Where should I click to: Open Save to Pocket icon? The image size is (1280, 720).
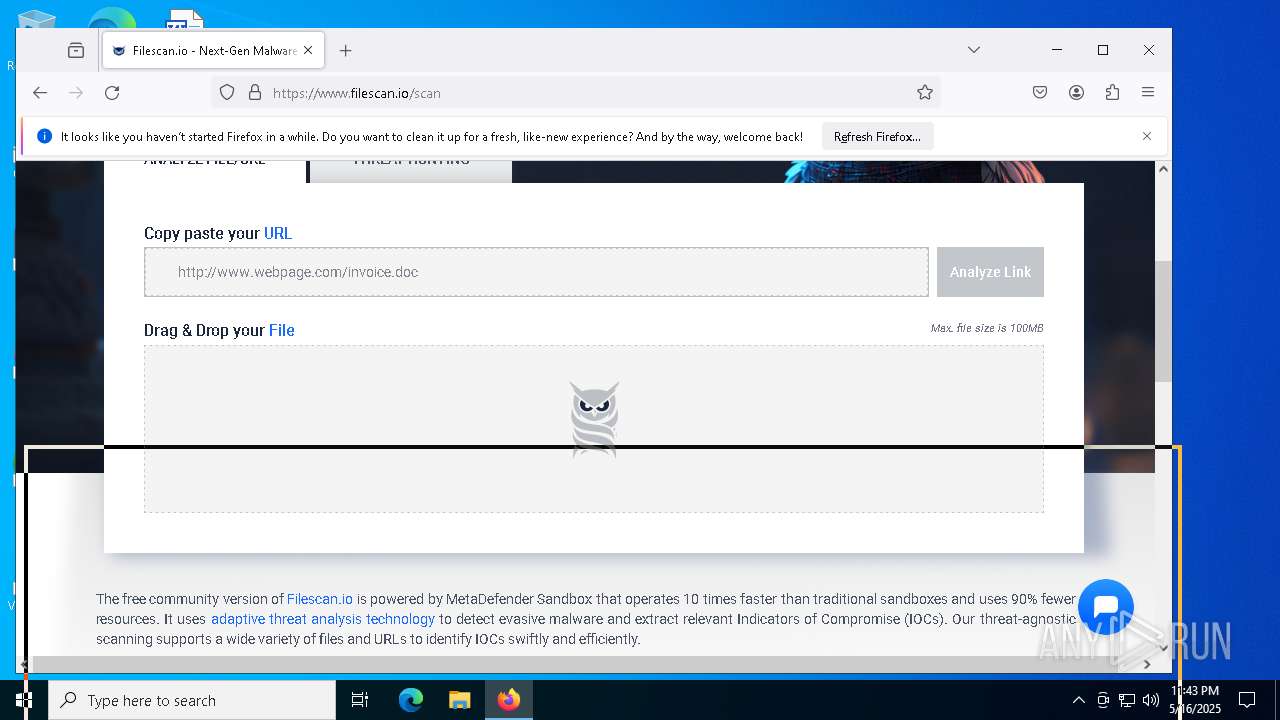click(x=1040, y=92)
